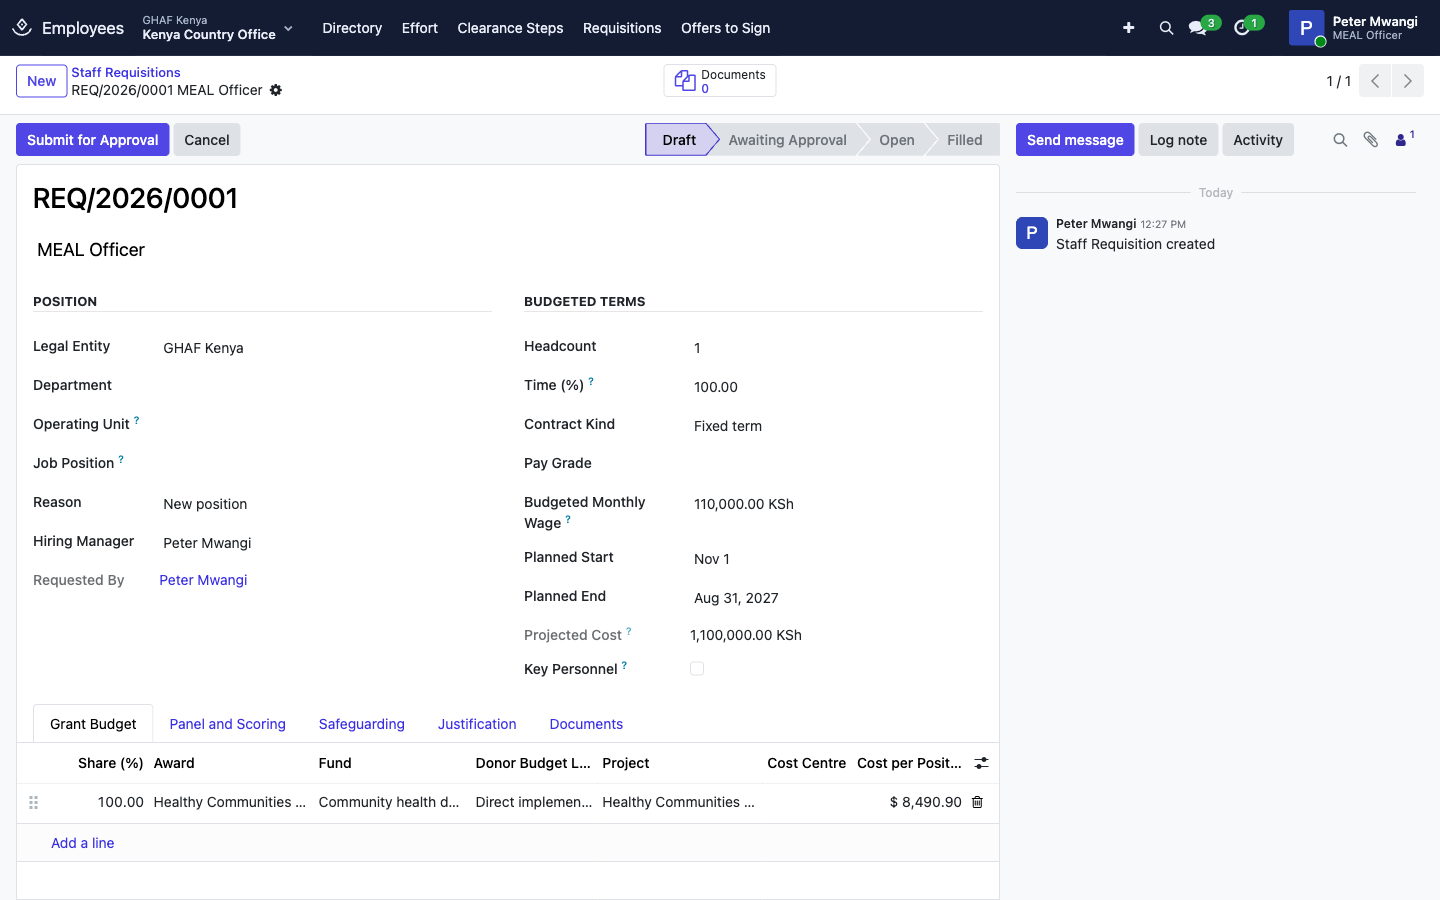This screenshot has height=900, width=1440.
Task: Go to the previous record arrow
Action: coord(1375,81)
